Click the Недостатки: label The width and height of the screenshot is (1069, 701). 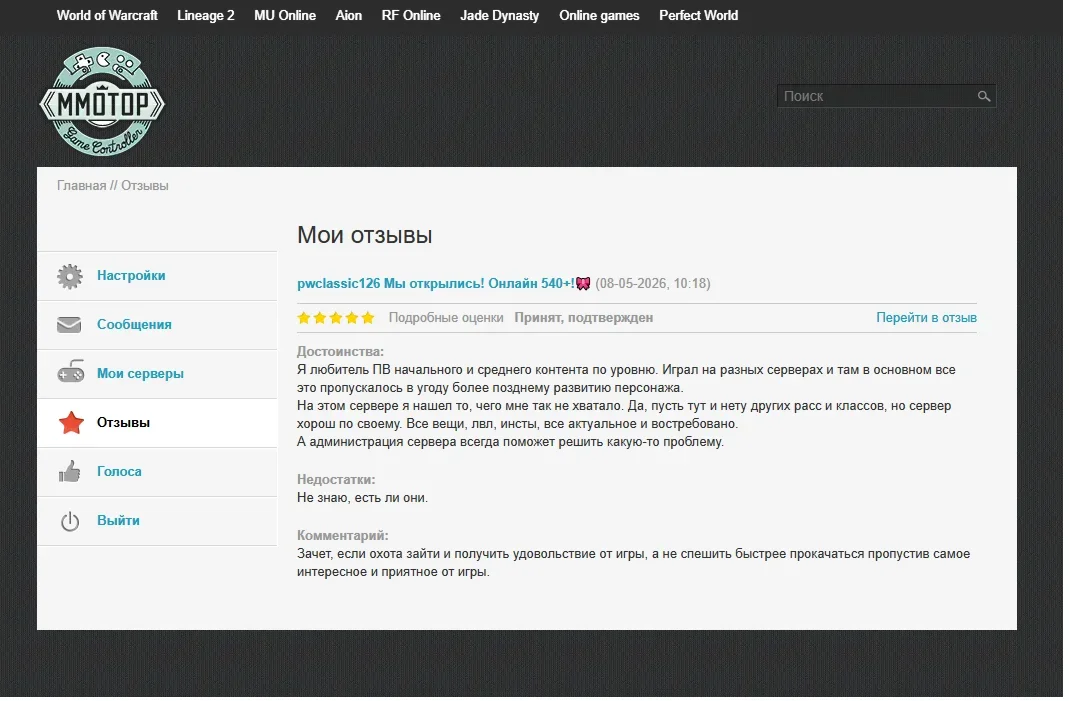(337, 481)
